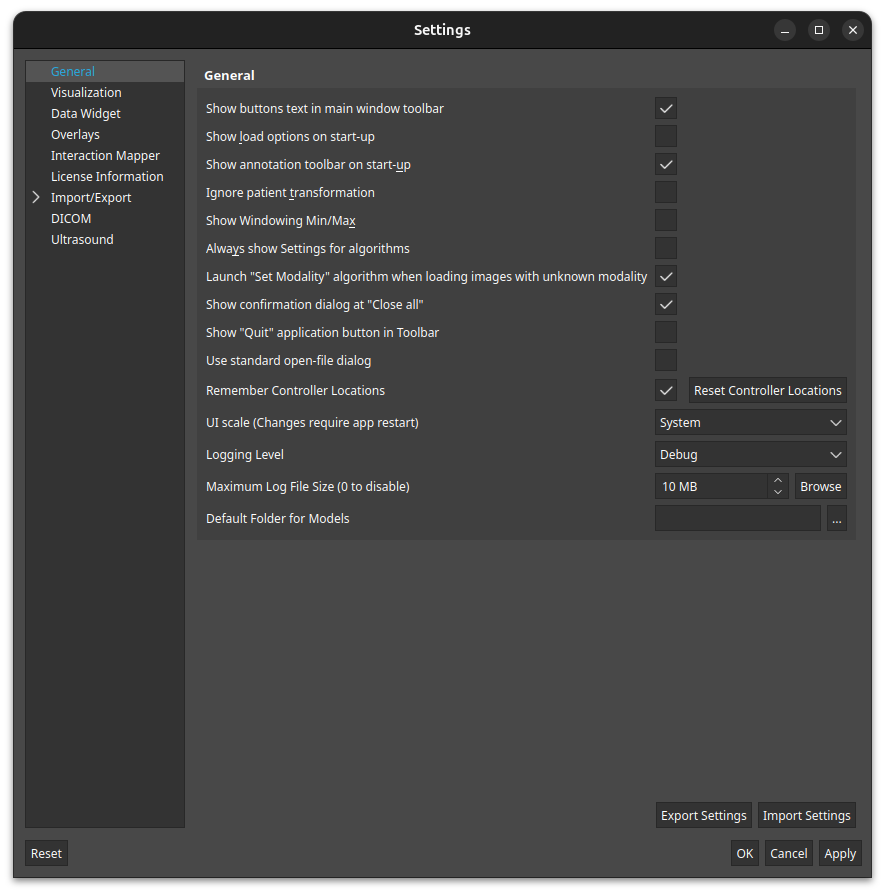Switch to Ultrasound settings
Image resolution: width=885 pixels, height=894 pixels.
click(105, 239)
